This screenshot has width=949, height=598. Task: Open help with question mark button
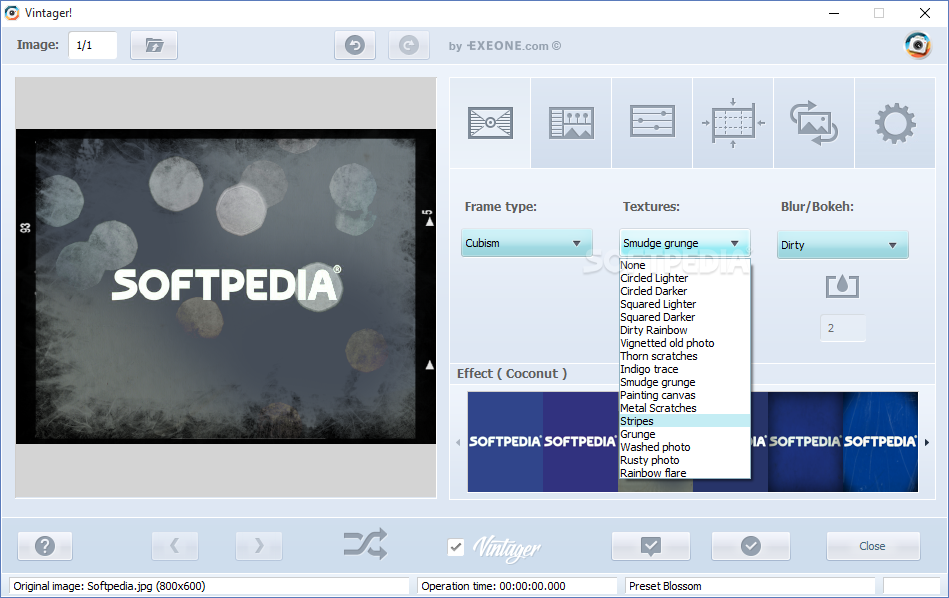point(45,546)
